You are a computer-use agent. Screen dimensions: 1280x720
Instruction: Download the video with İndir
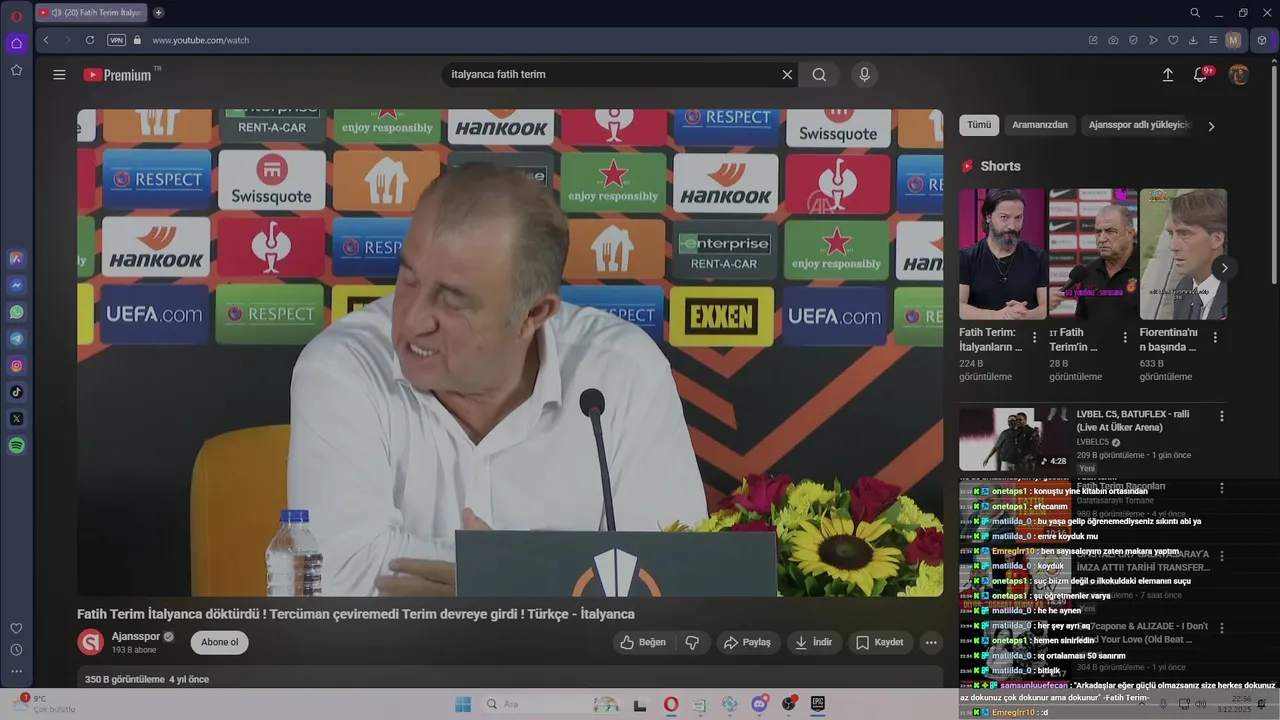point(814,642)
